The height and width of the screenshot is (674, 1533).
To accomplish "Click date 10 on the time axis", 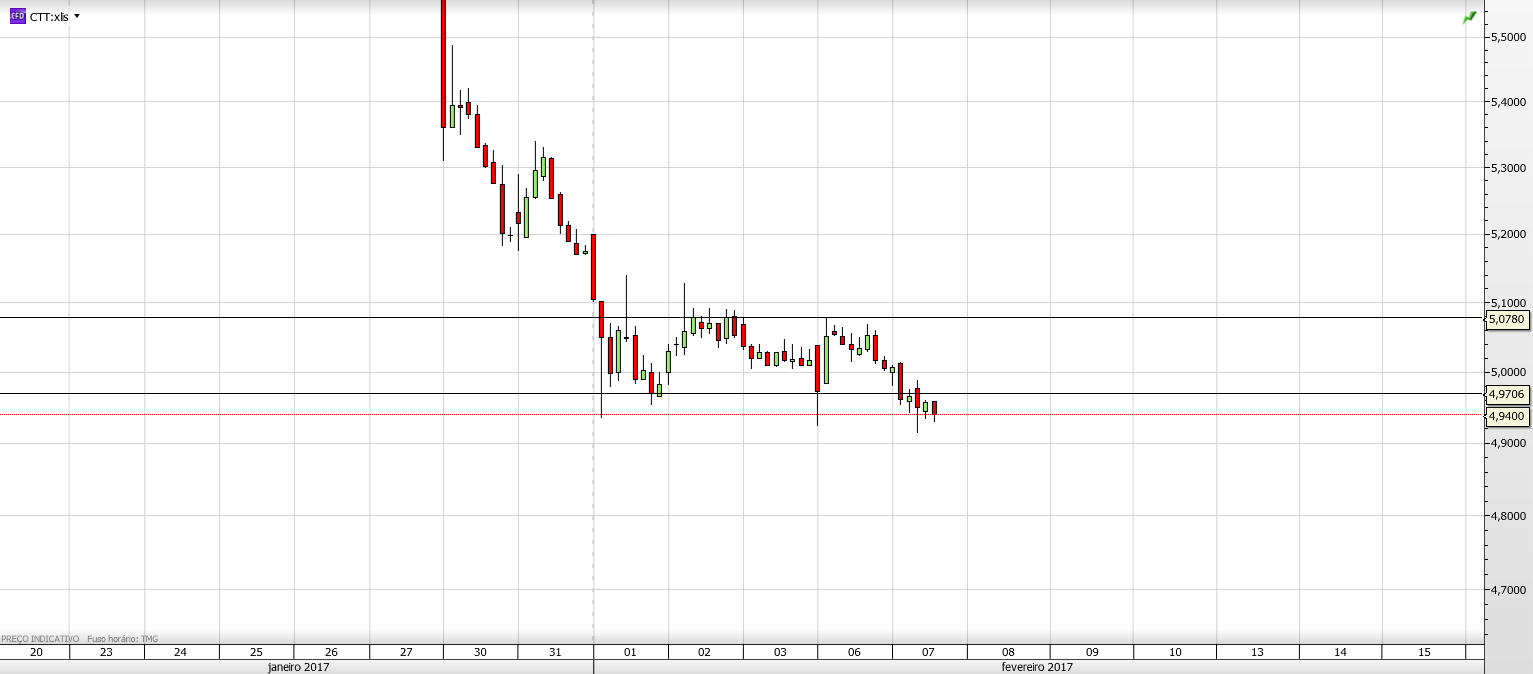I will coord(1175,652).
